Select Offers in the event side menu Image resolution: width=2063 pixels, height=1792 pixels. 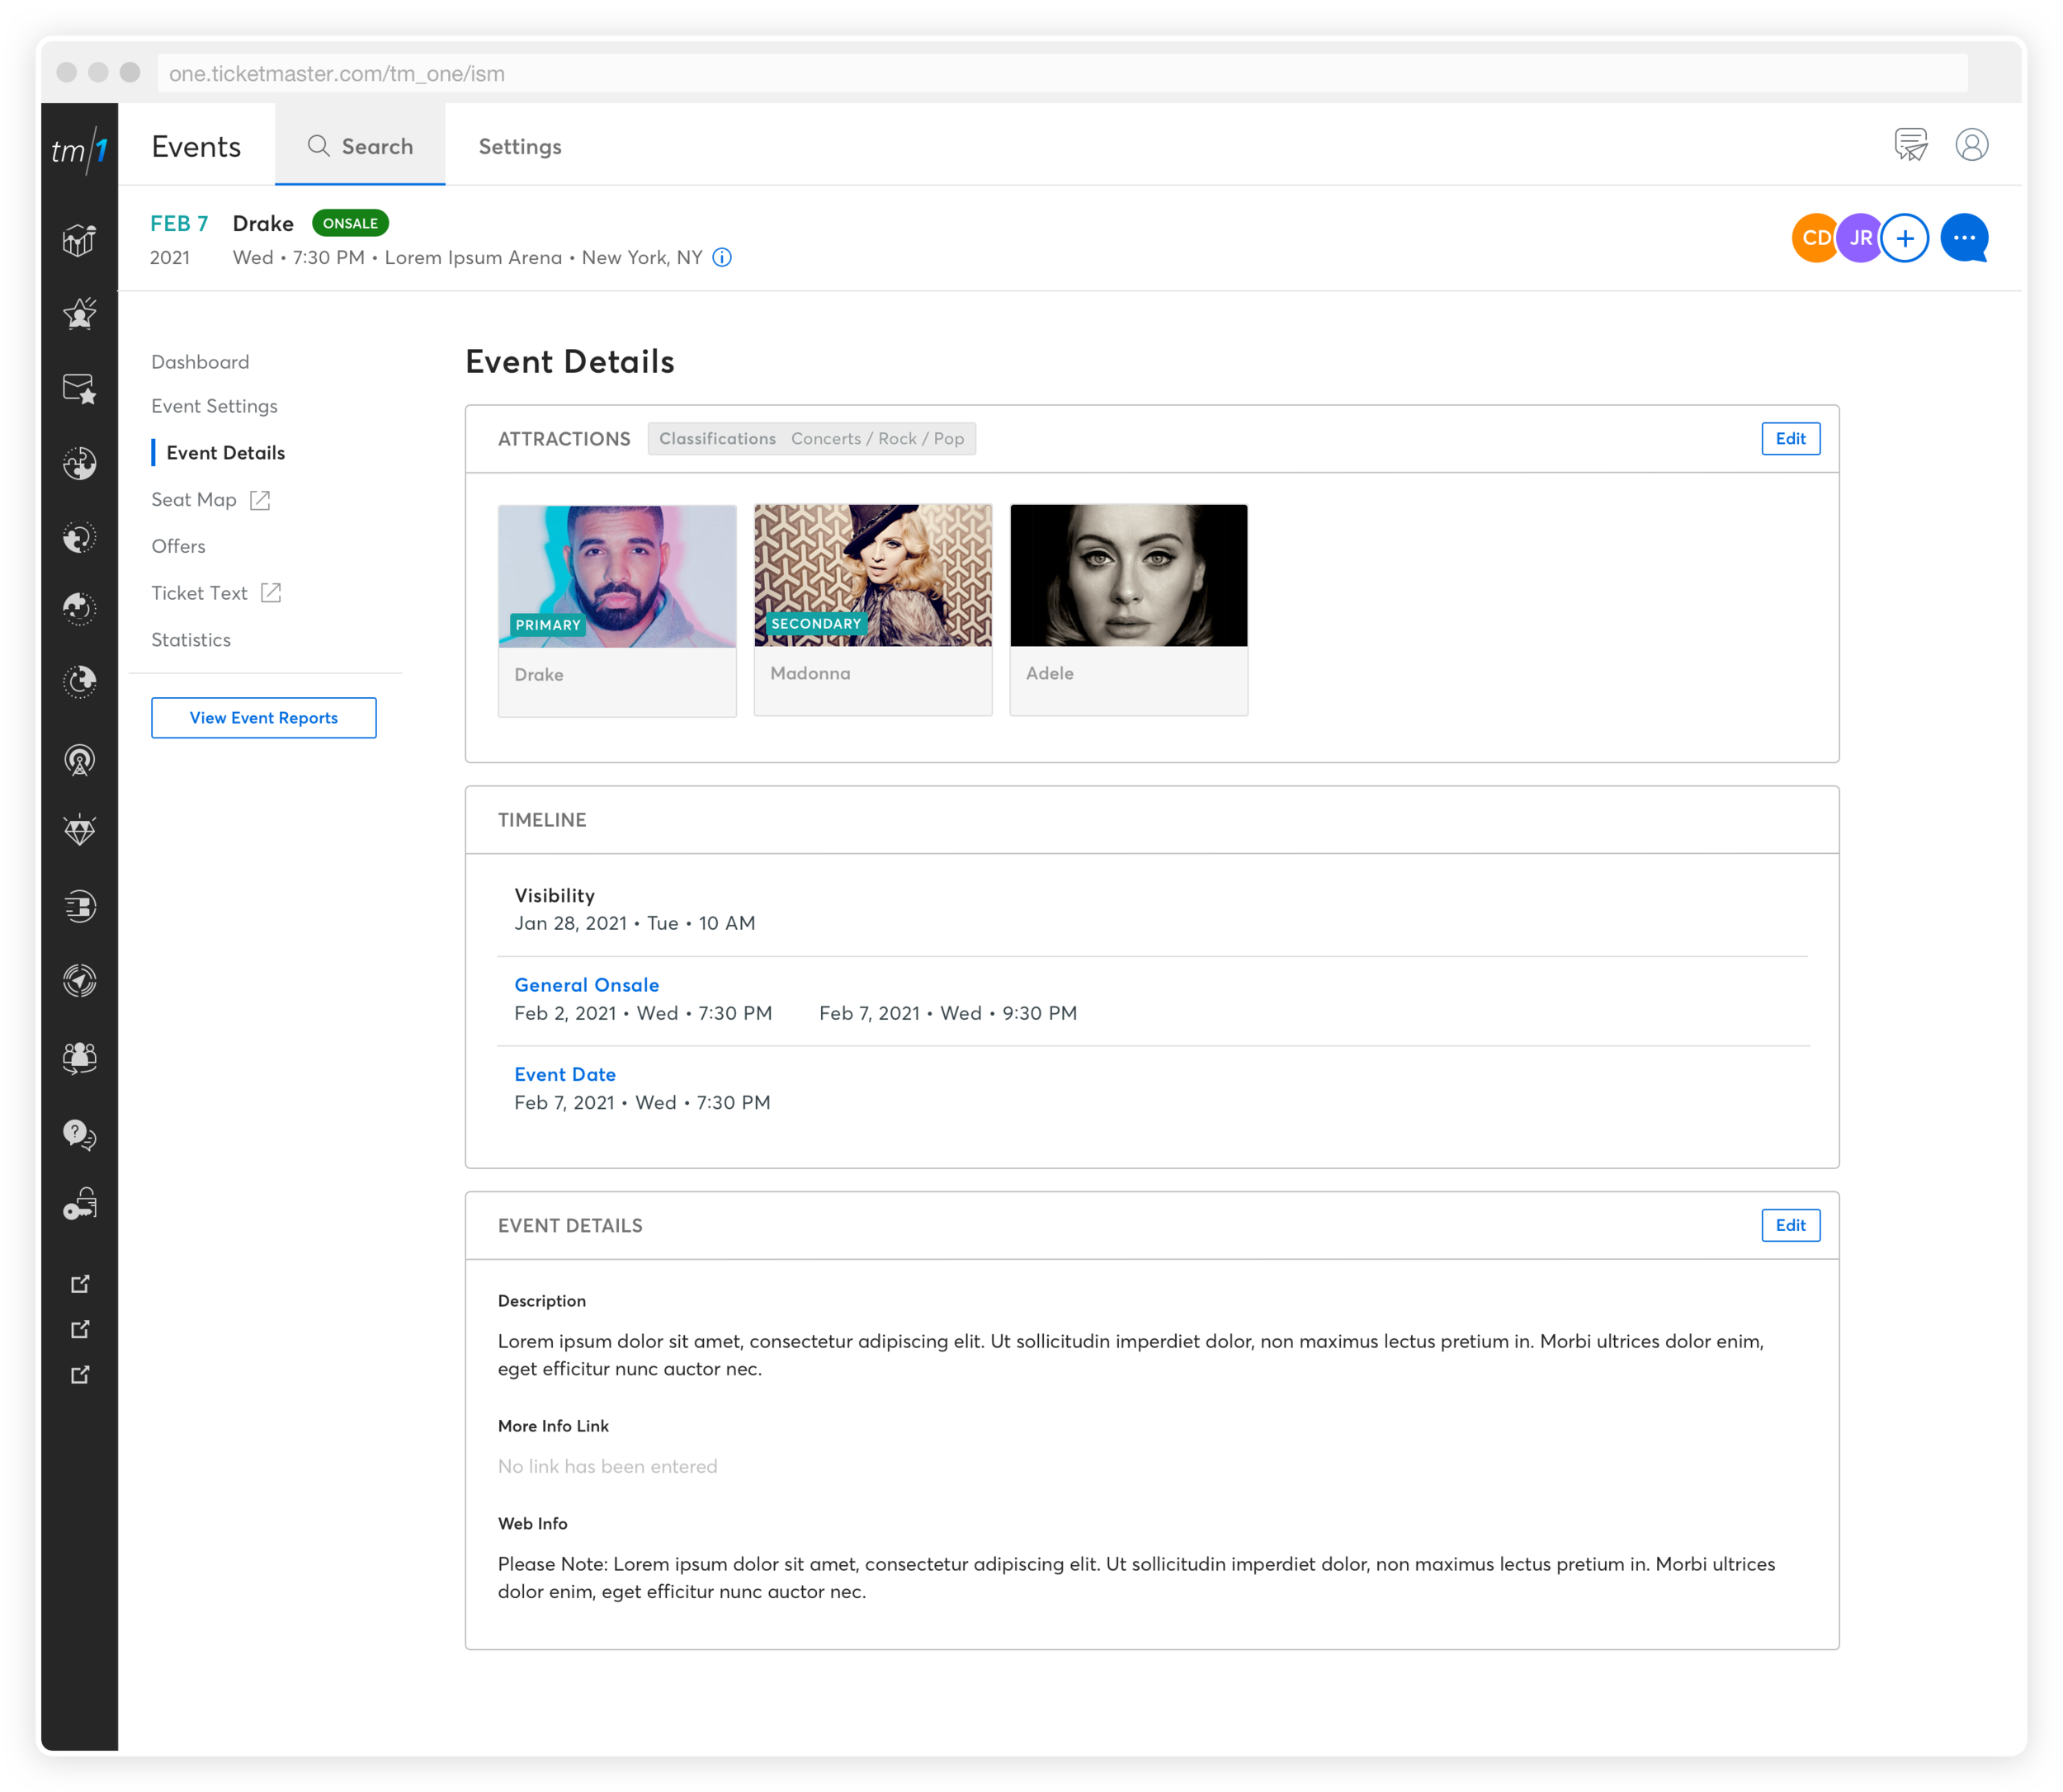tap(178, 546)
